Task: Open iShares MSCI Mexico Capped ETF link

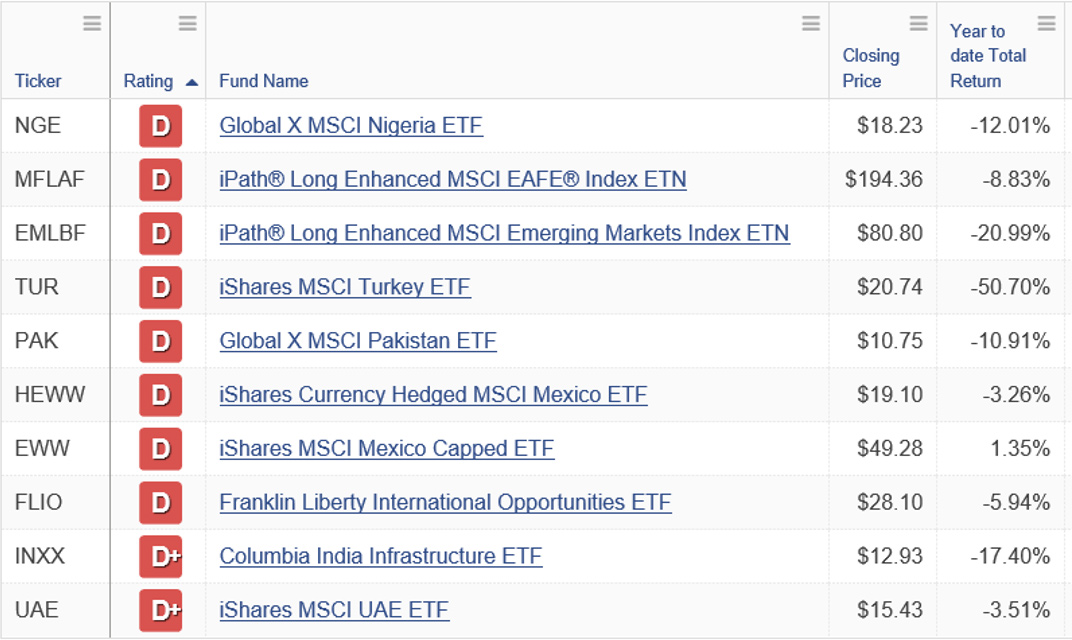Action: coord(386,449)
